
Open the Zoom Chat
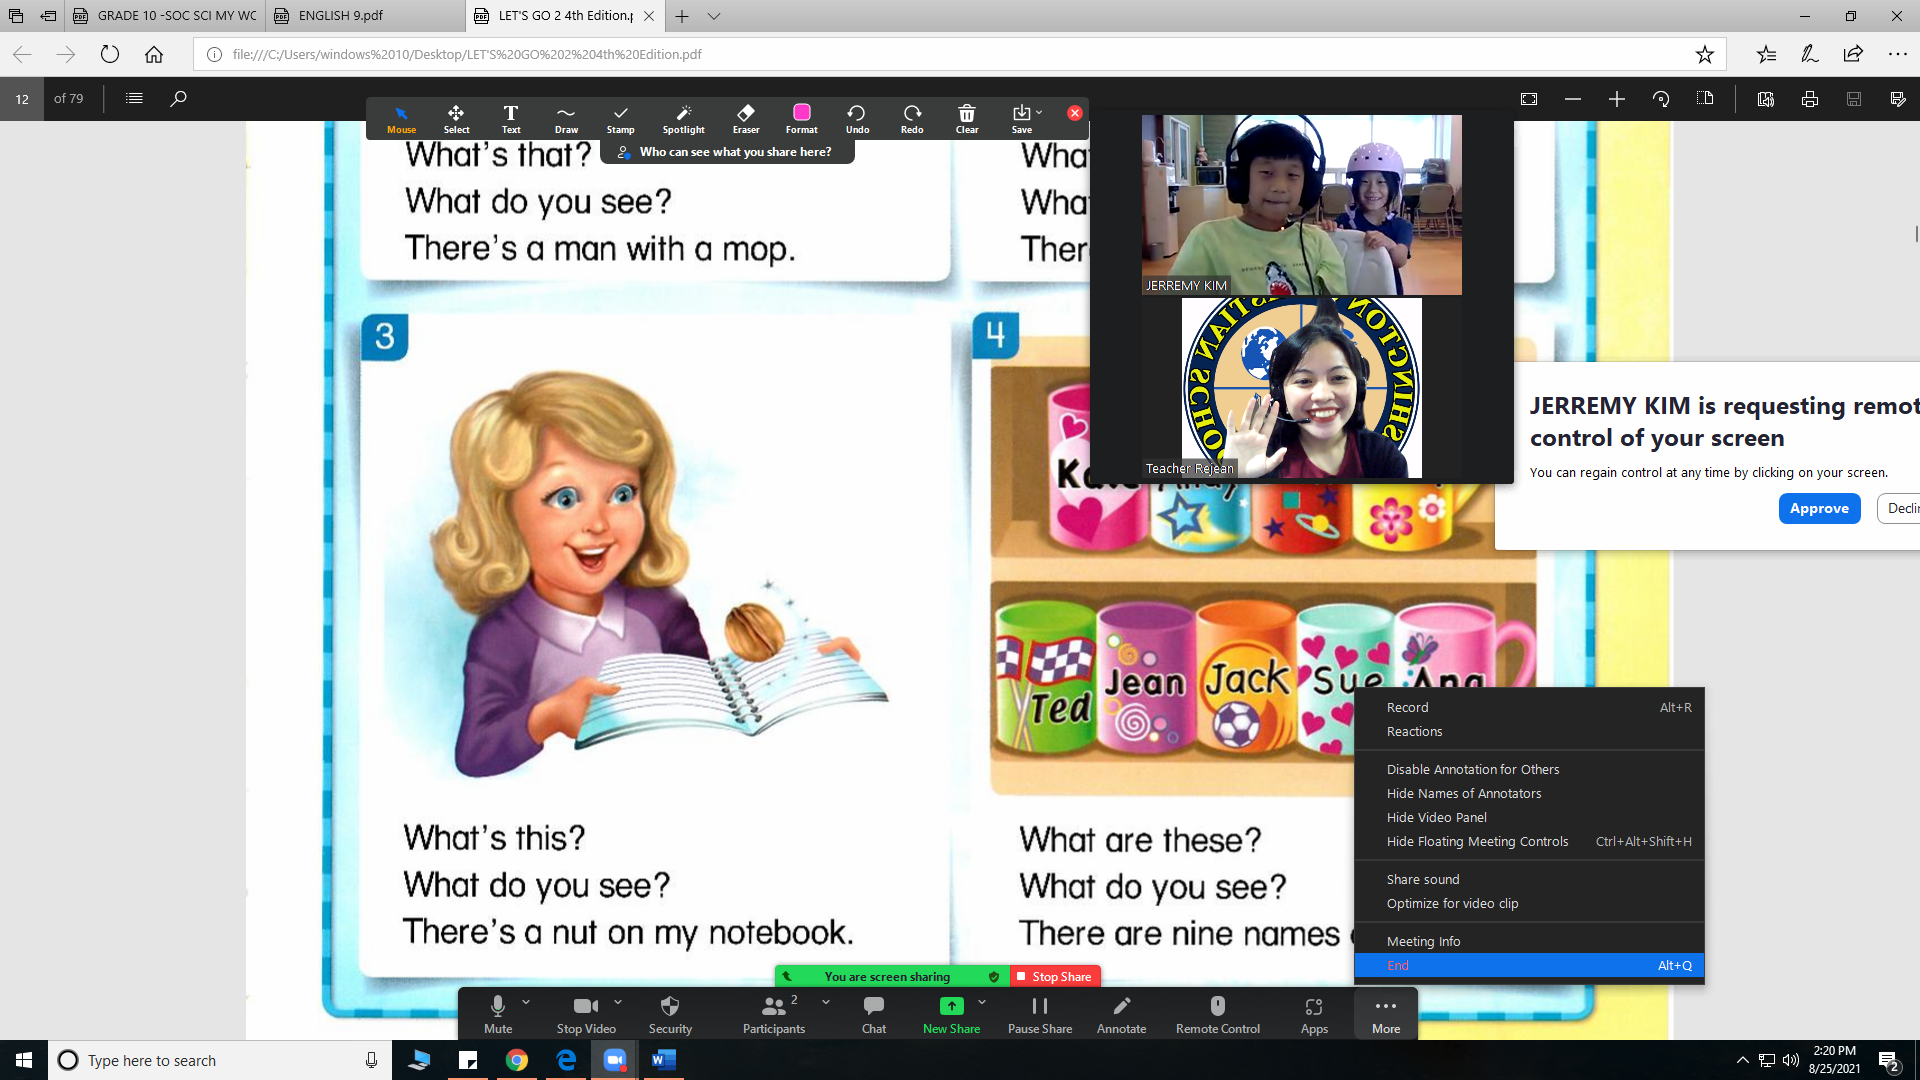click(x=874, y=1014)
